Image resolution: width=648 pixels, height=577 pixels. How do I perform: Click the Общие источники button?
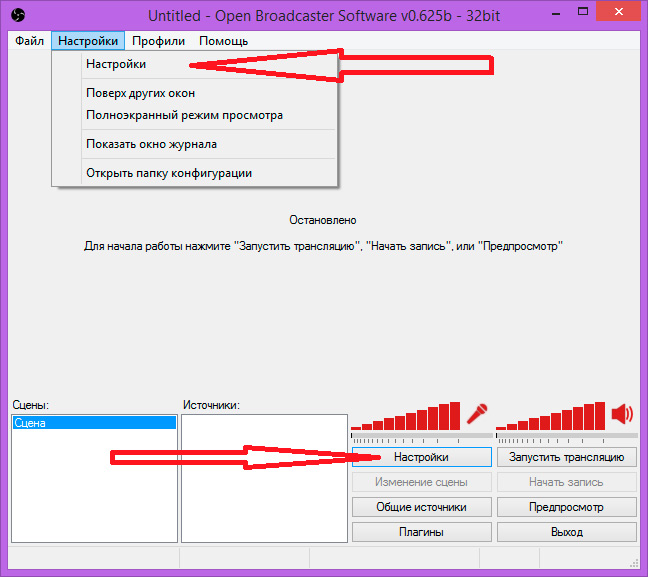pos(422,507)
